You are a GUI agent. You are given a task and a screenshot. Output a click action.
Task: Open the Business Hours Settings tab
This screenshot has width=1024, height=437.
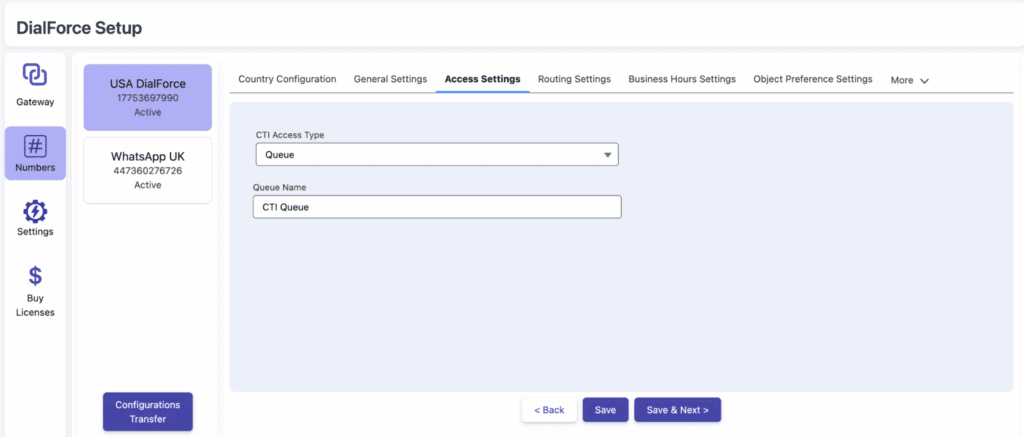tap(682, 79)
